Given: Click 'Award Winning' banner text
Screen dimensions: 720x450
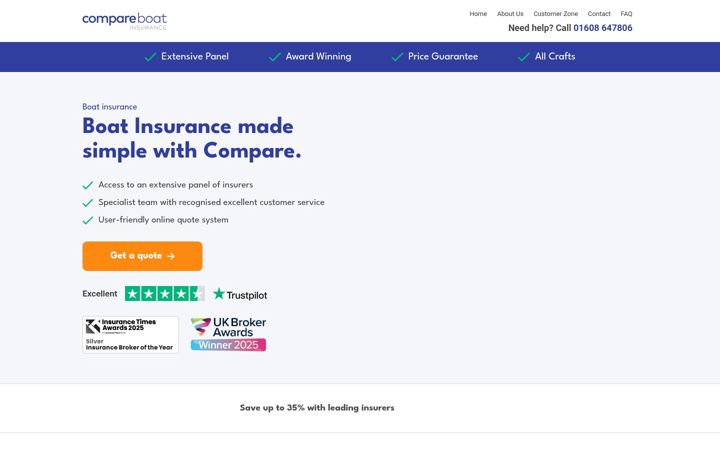Looking at the screenshot, I should pos(318,56).
